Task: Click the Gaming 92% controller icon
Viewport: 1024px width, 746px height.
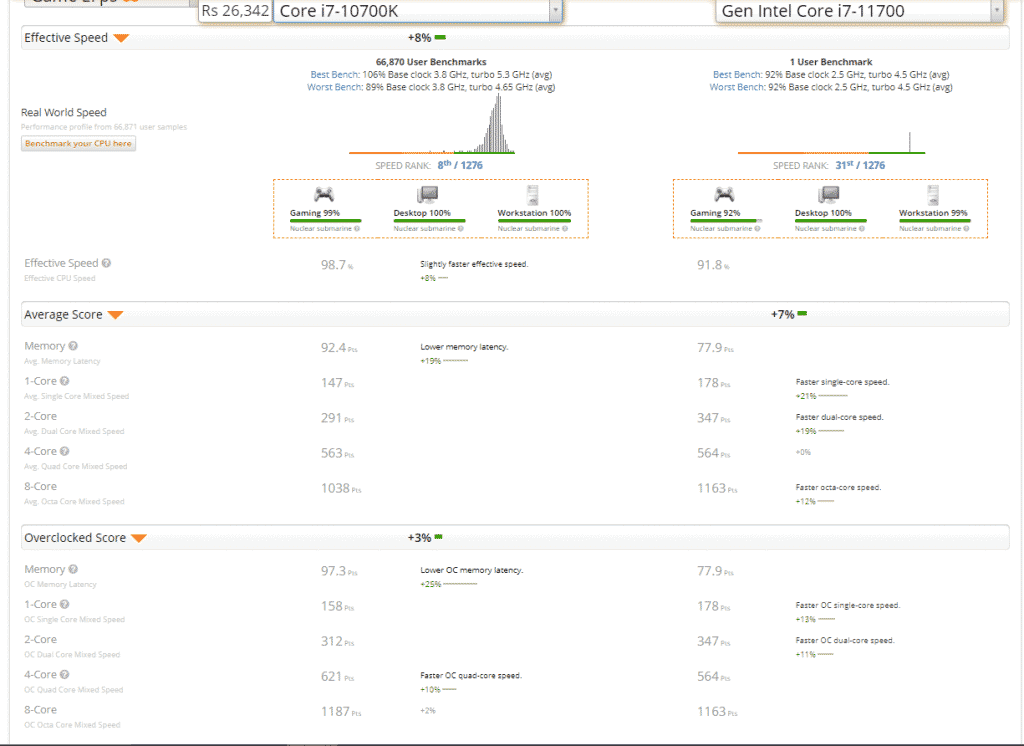Action: (x=724, y=194)
